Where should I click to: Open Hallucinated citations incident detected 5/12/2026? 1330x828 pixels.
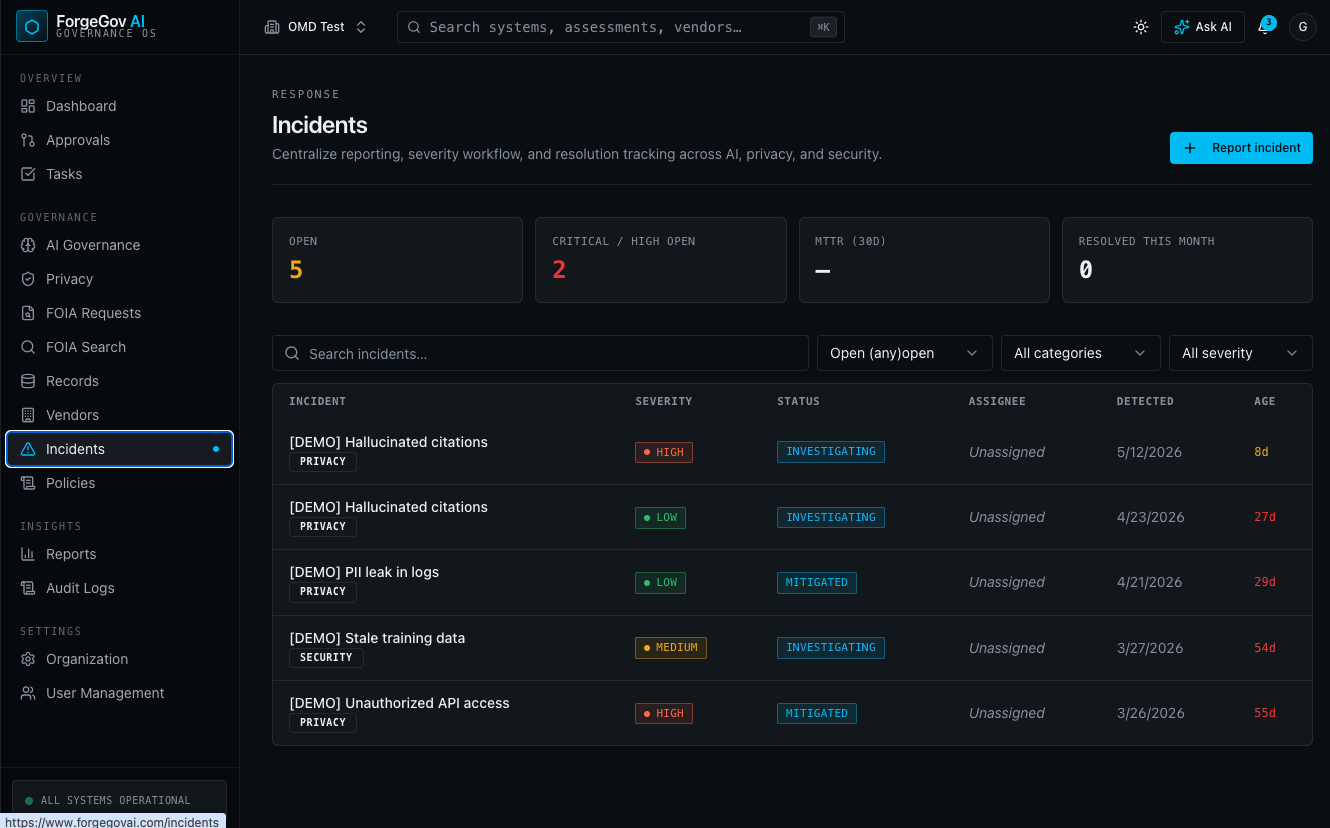click(x=792, y=452)
